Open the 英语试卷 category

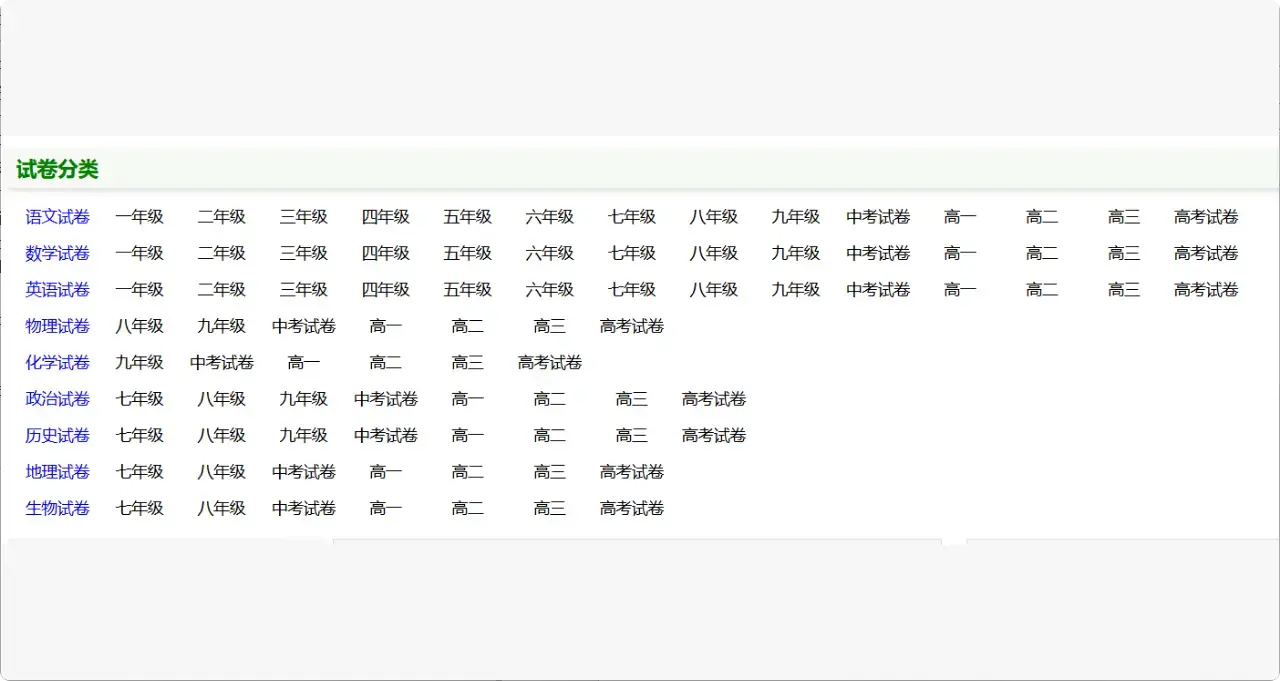pyautogui.click(x=57, y=289)
